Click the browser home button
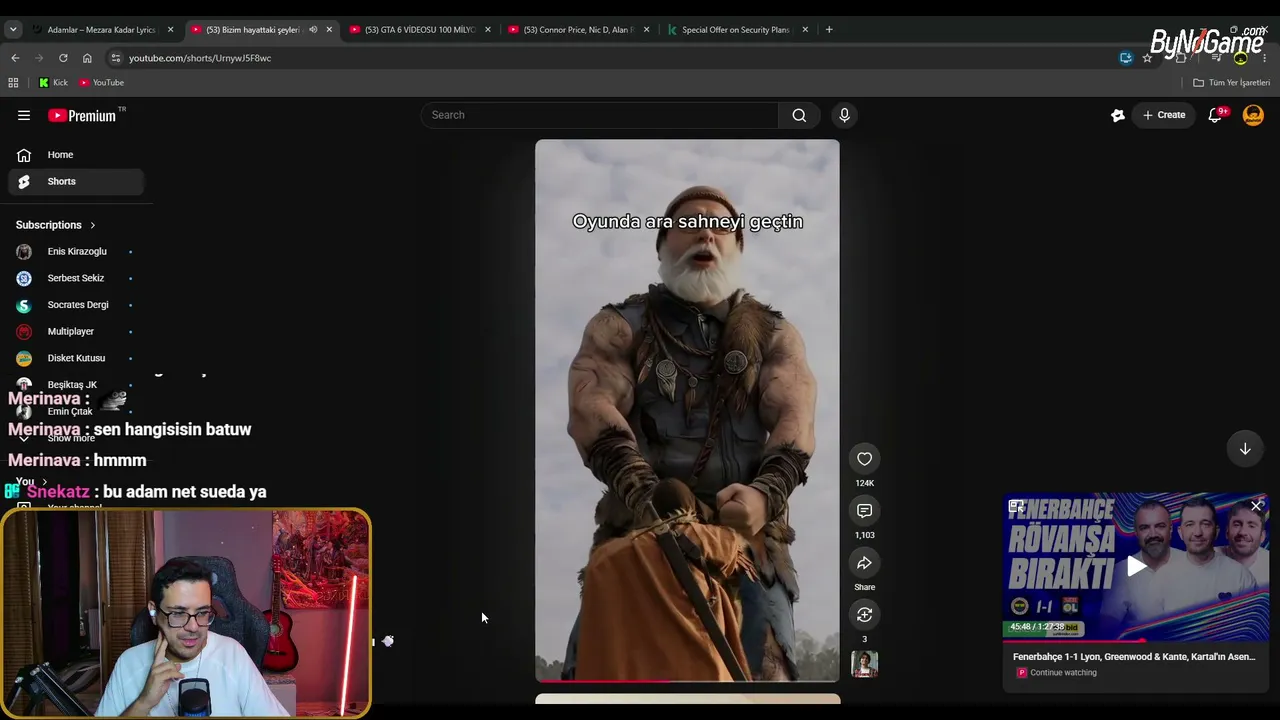Viewport: 1280px width, 720px height. pyautogui.click(x=87, y=58)
